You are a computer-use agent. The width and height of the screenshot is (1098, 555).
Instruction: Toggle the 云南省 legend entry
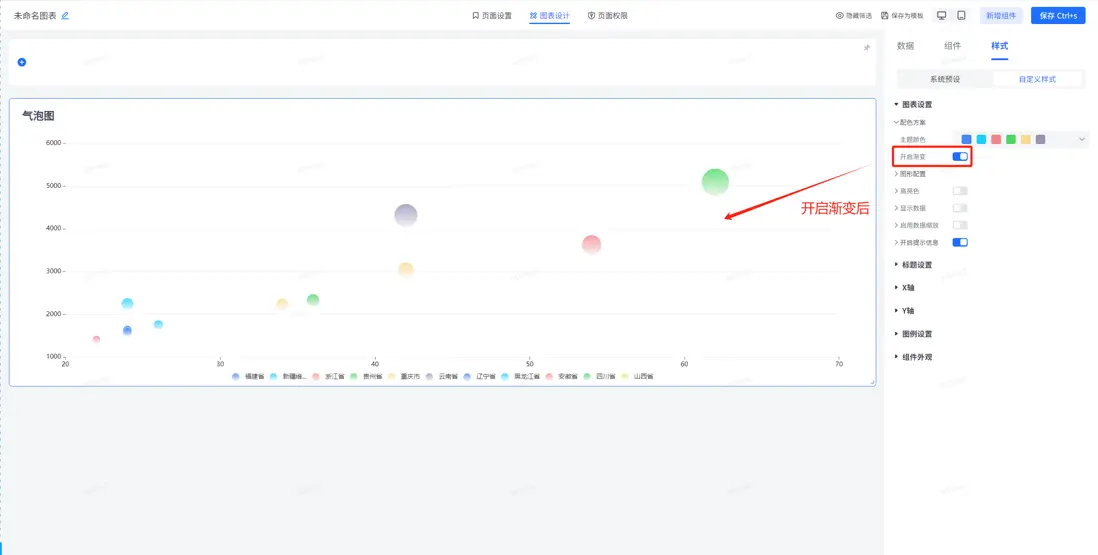tap(442, 377)
